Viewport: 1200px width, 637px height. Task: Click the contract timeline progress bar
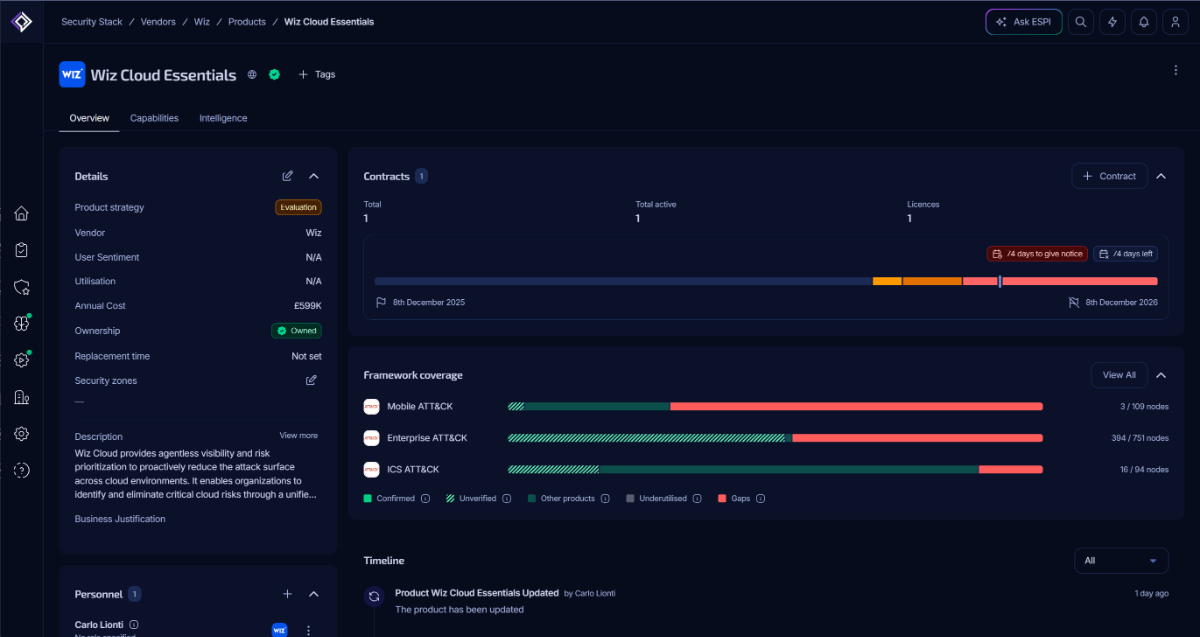pos(766,281)
